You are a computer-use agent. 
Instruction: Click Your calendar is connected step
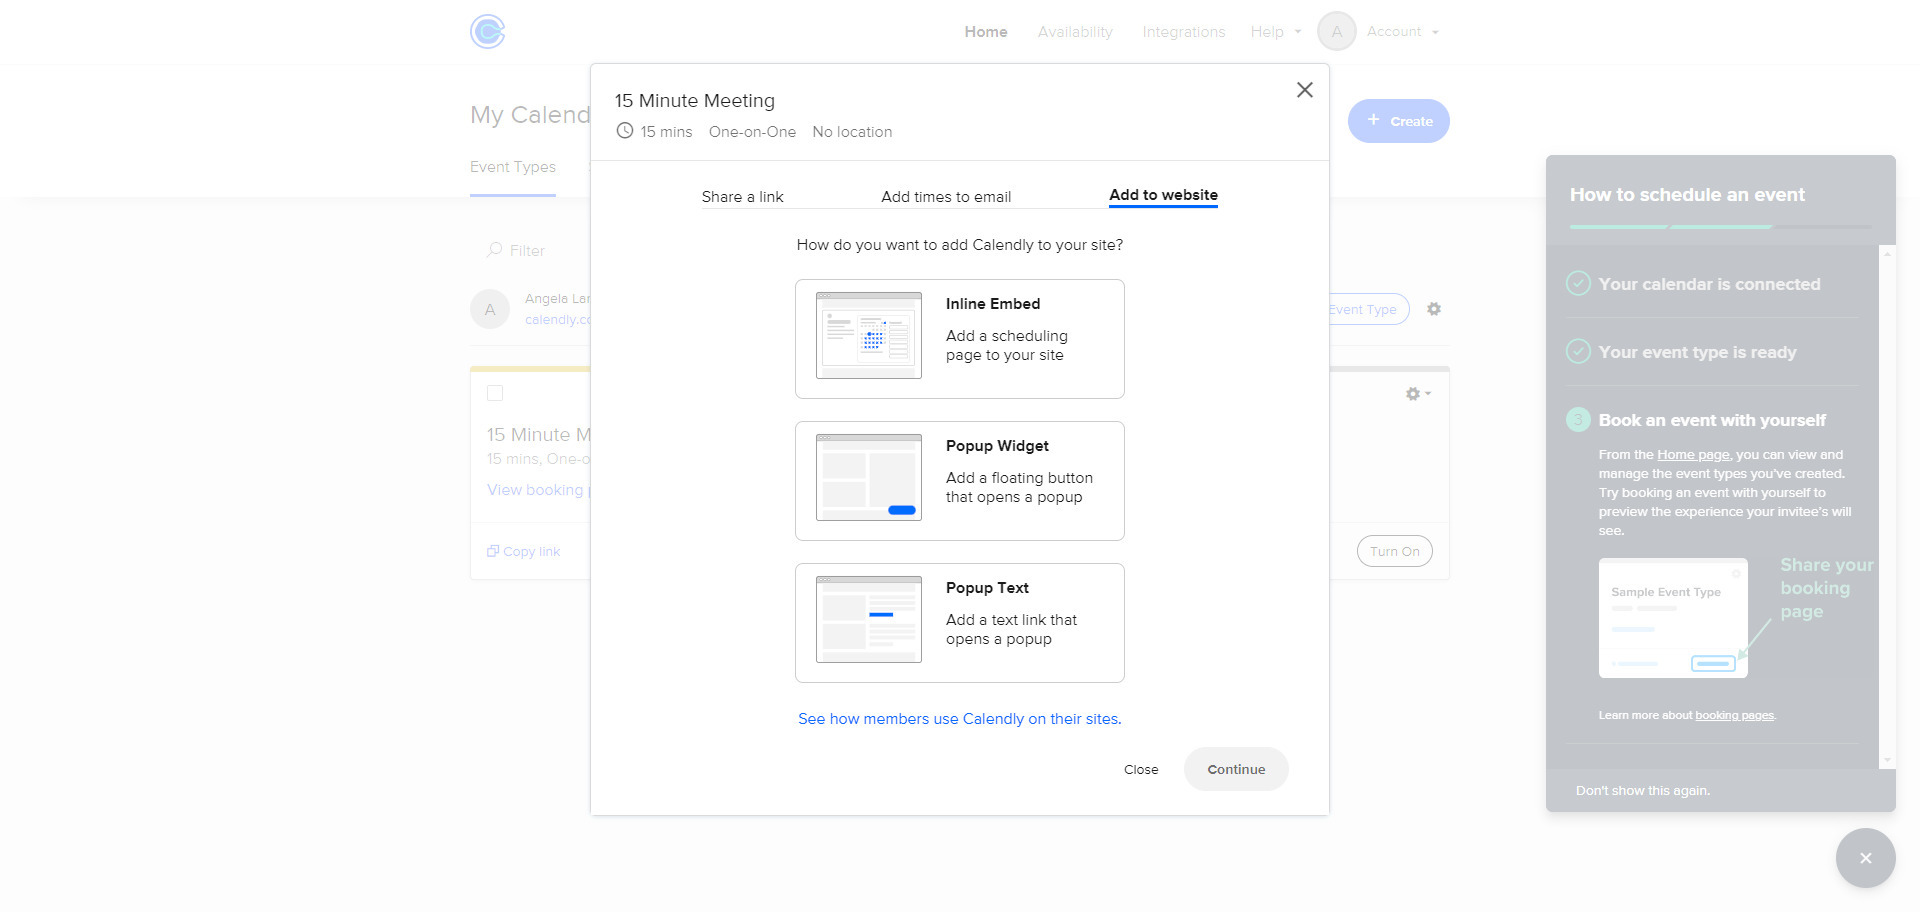(1709, 284)
